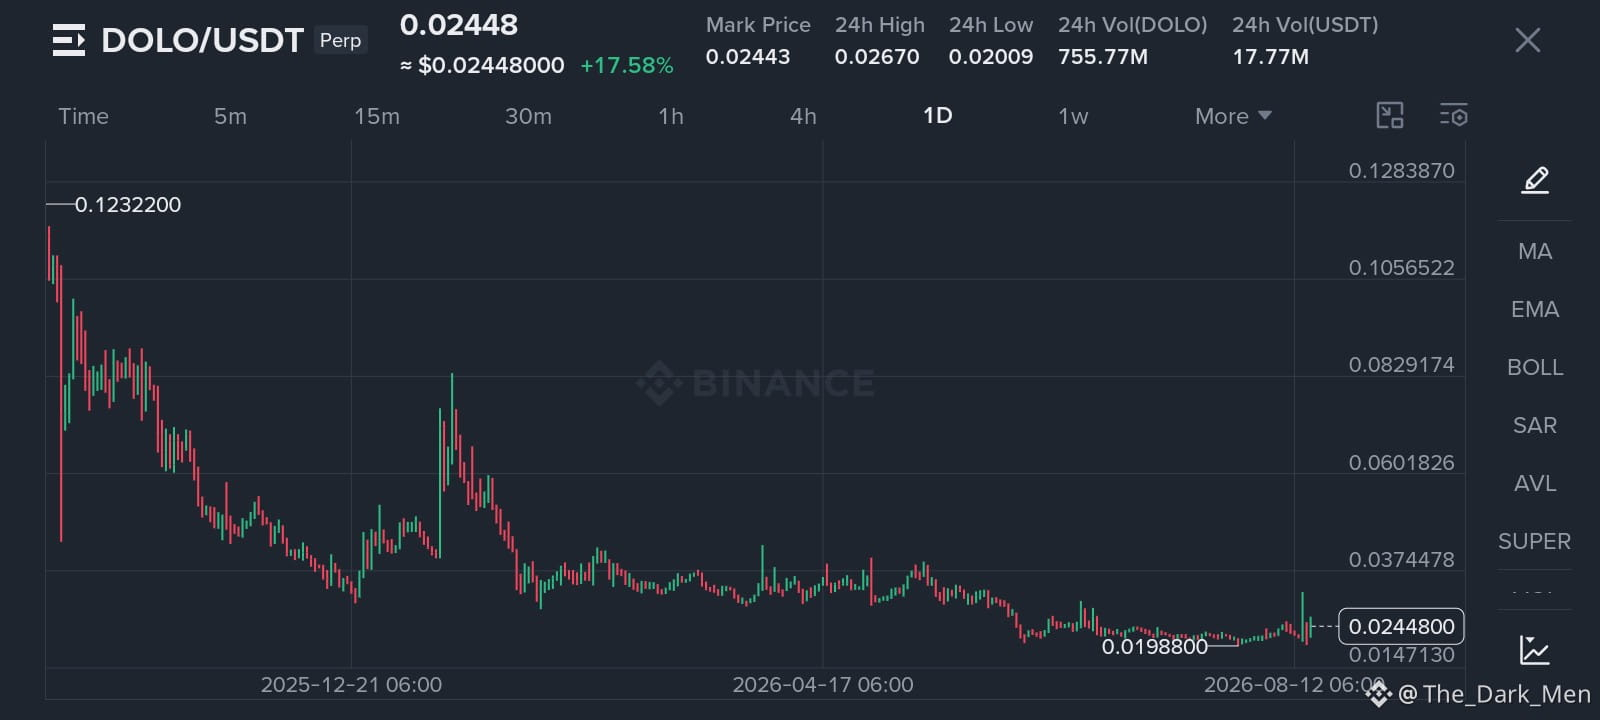This screenshot has width=1600, height=720.
Task: Toggle the SUPER indicator
Action: point(1535,541)
